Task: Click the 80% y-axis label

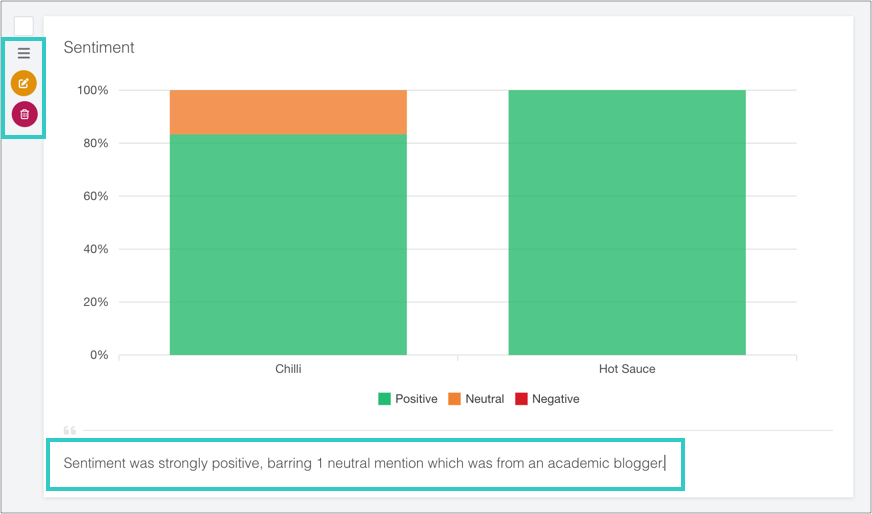Action: (95, 144)
